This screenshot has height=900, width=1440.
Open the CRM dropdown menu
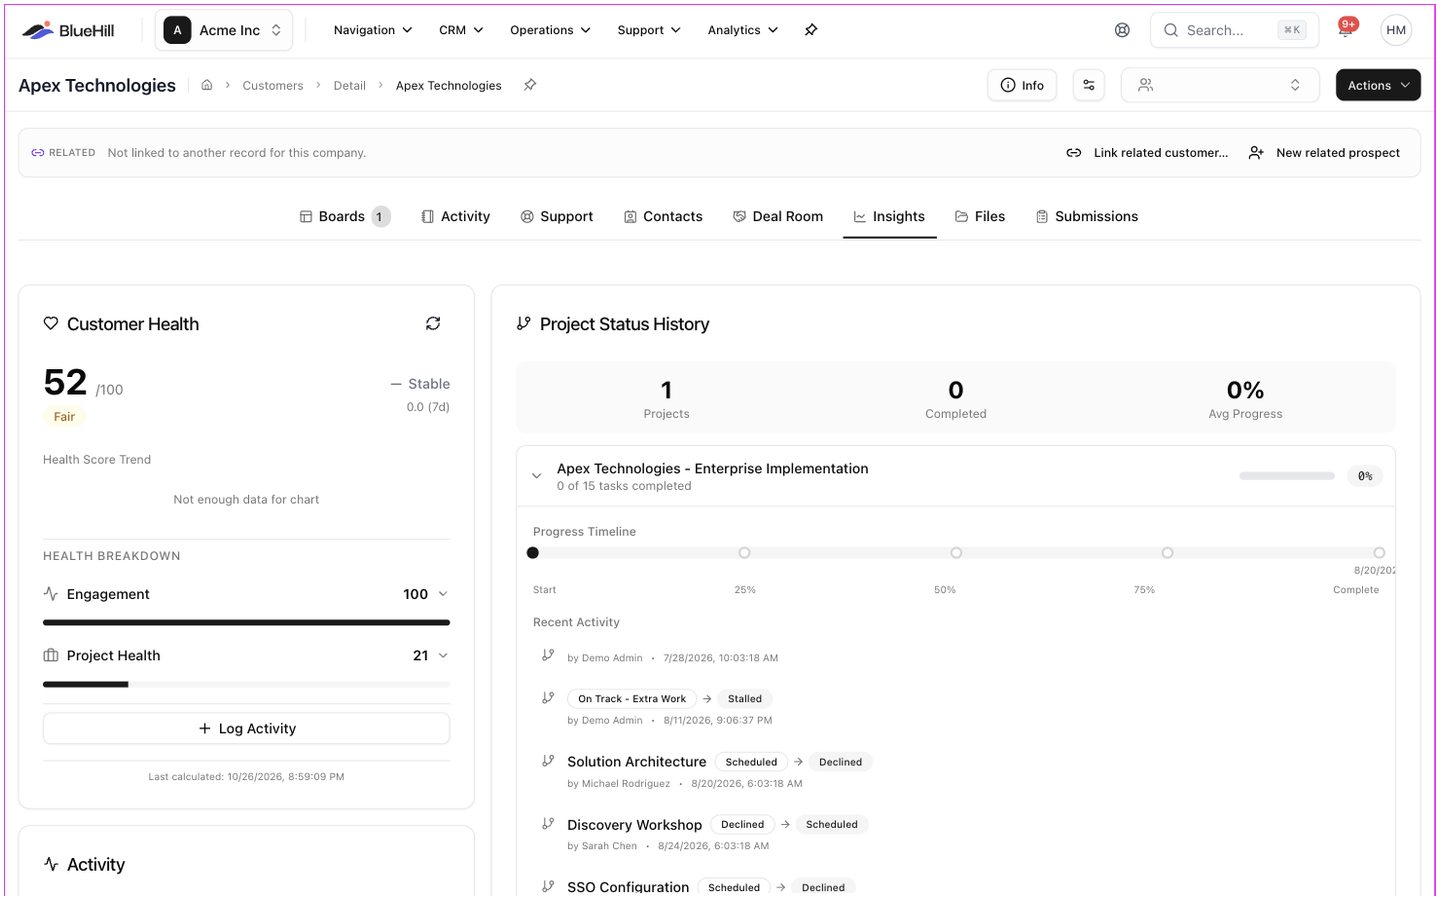click(x=461, y=30)
